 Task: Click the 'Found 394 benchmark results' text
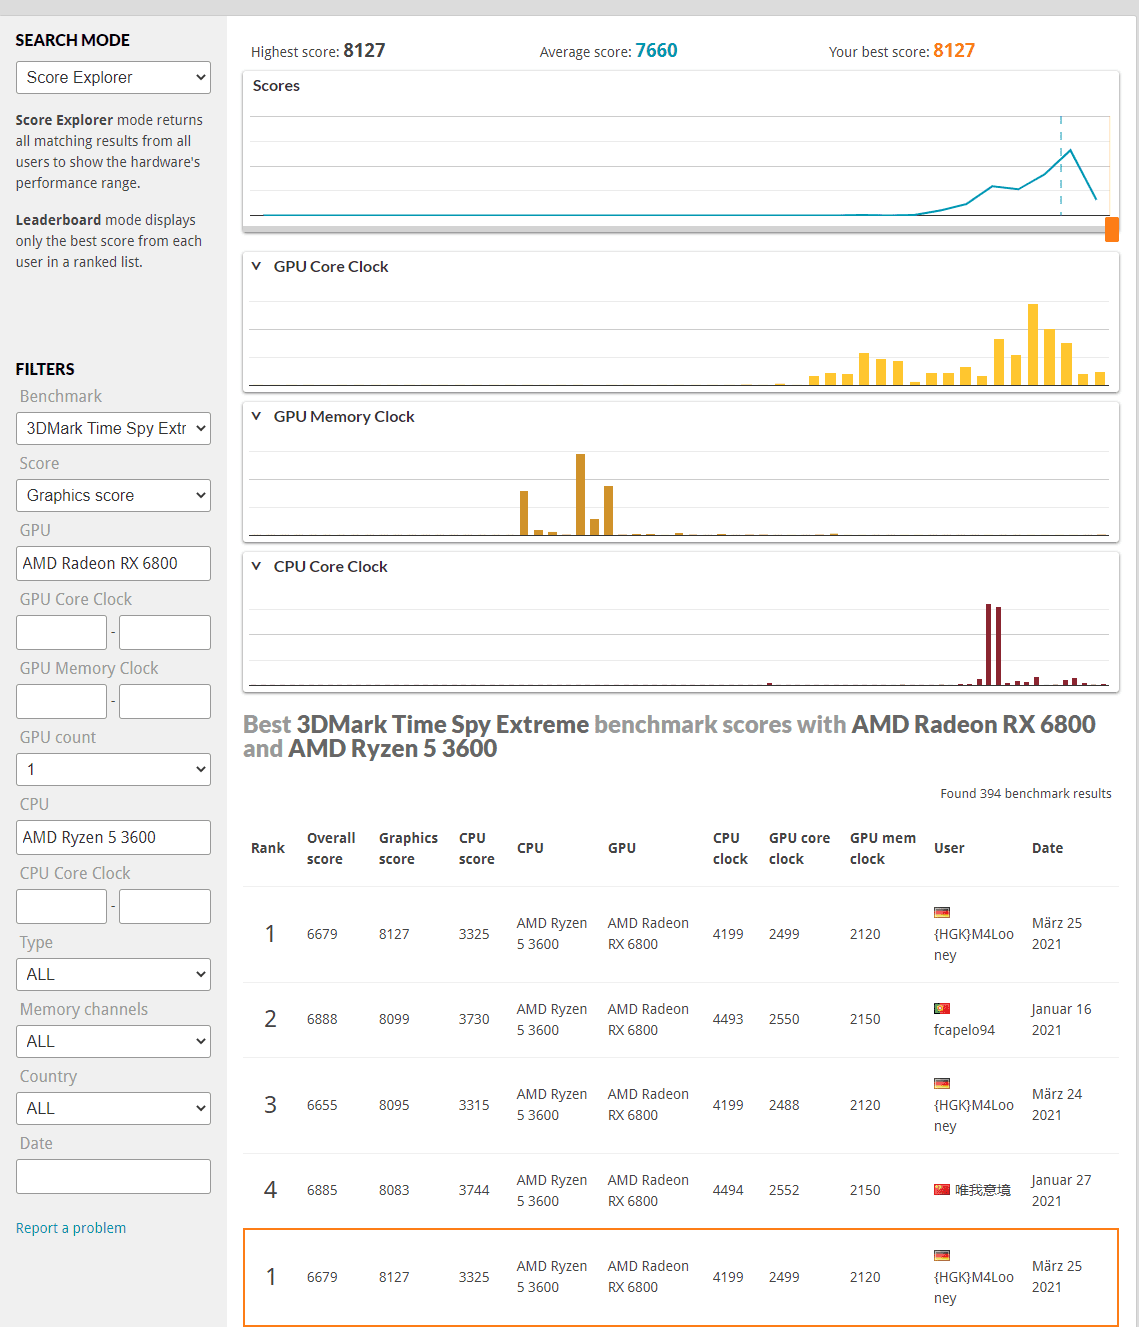[x=1026, y=793]
